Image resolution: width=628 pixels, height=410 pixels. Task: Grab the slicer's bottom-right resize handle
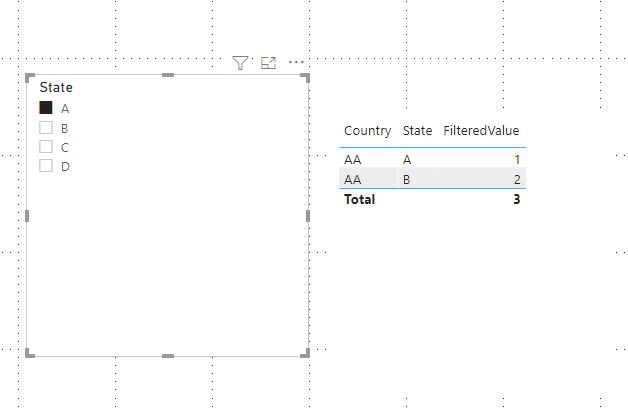click(306, 353)
